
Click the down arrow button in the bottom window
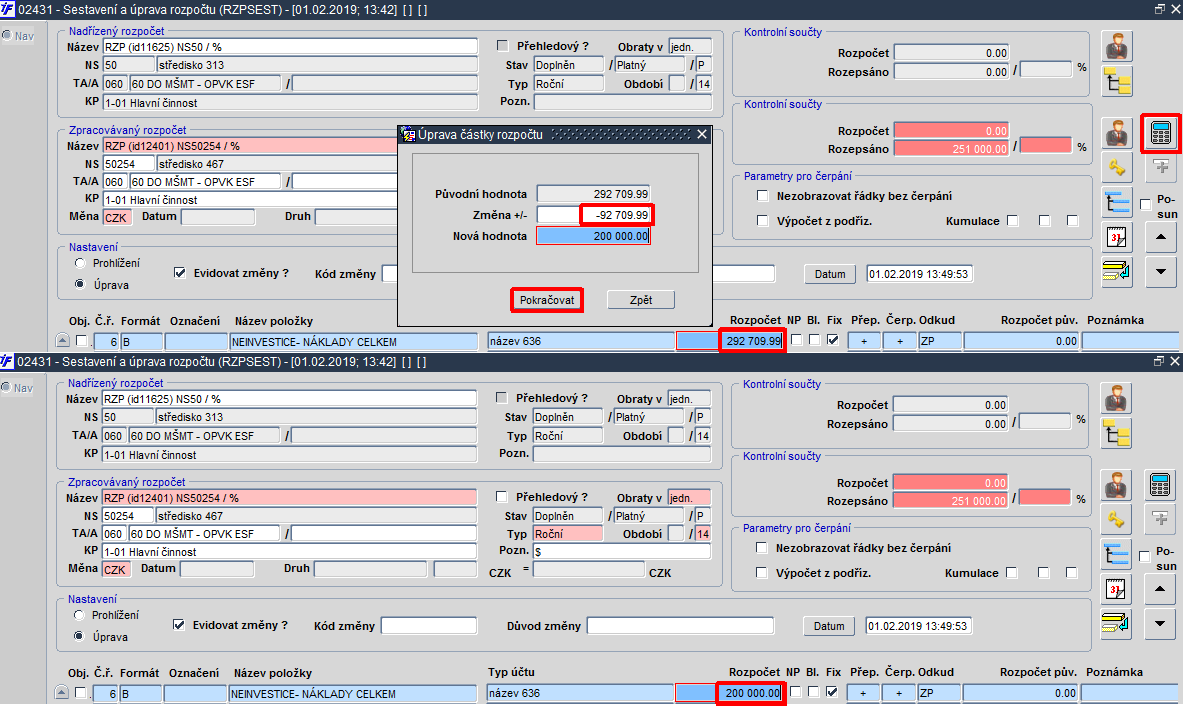(x=1160, y=624)
